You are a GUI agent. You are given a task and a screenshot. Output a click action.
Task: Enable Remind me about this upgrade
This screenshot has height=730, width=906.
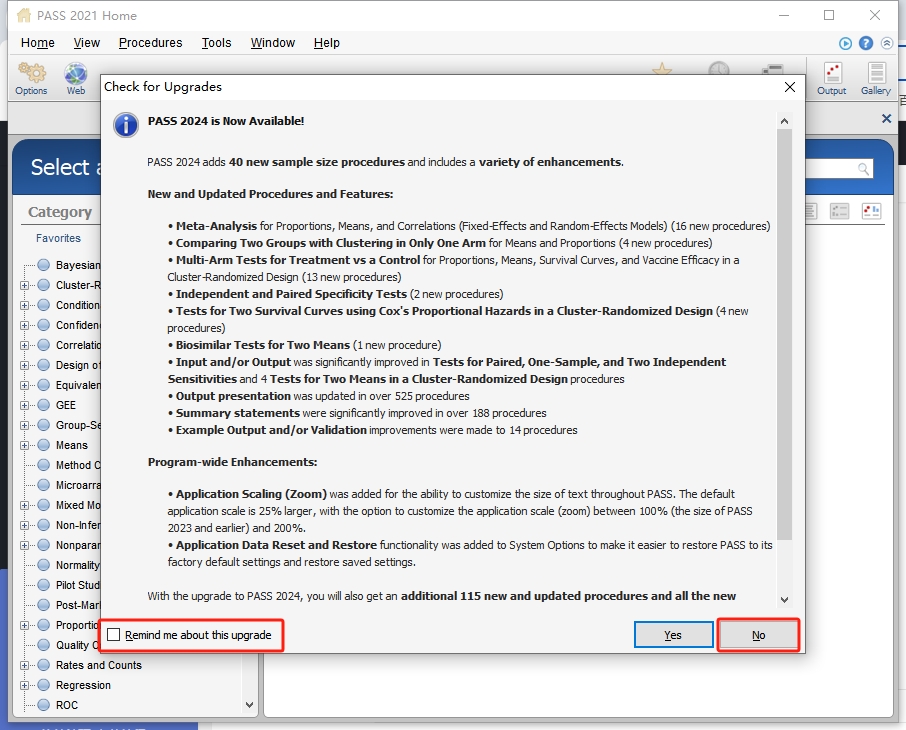(x=114, y=635)
